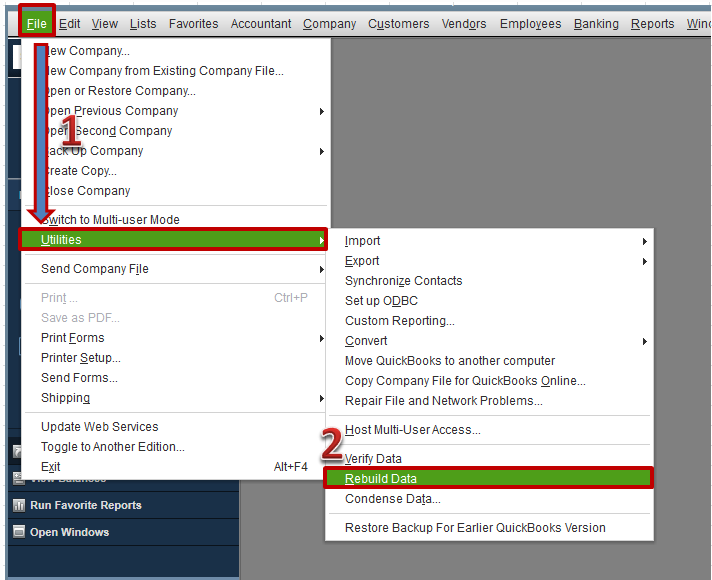Expand Shipping submenu arrow
Viewport: 712px width, 580px height.
pyautogui.click(x=321, y=398)
